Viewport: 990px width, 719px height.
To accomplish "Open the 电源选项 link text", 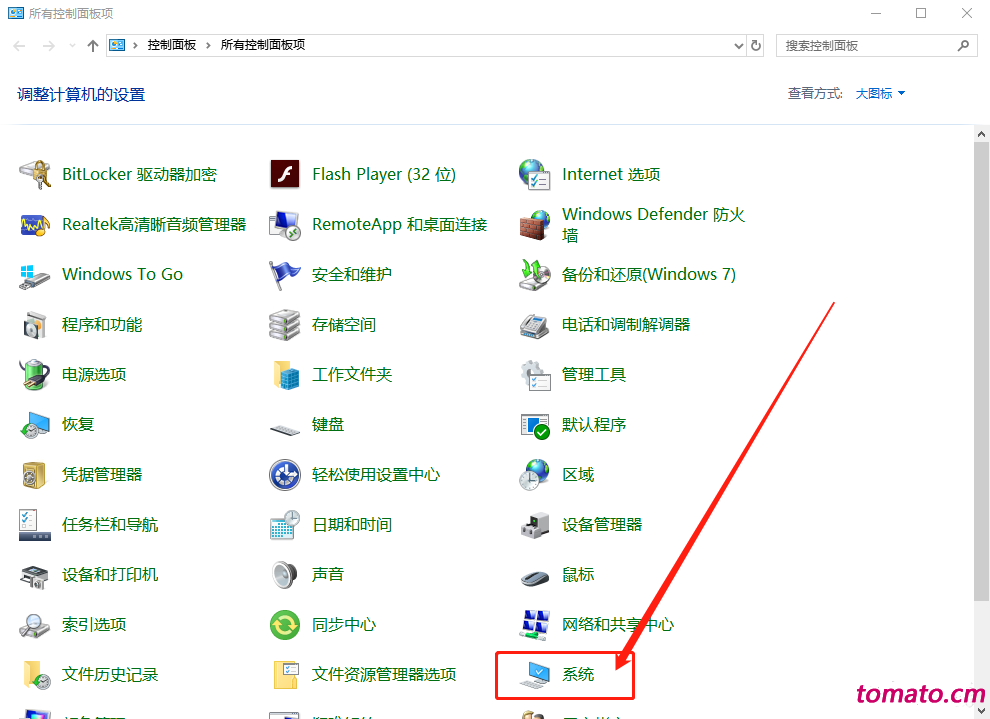I will (x=94, y=374).
